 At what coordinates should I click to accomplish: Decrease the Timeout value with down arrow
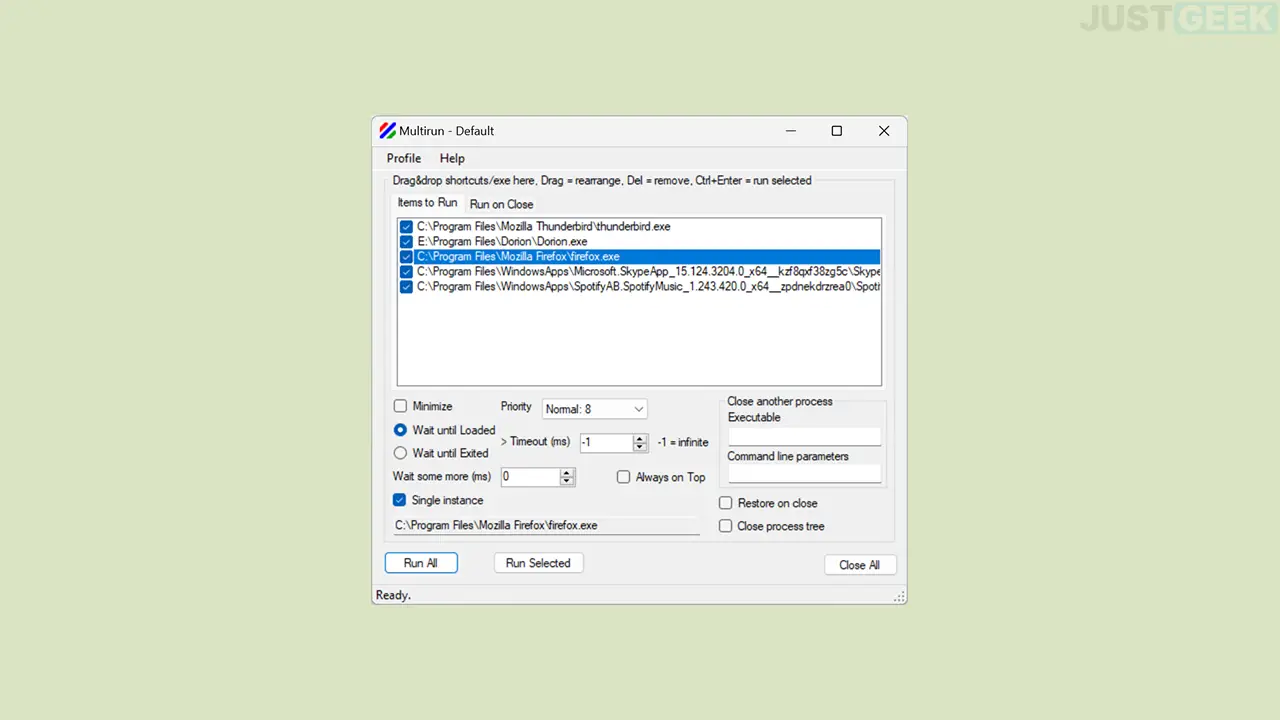pos(640,447)
